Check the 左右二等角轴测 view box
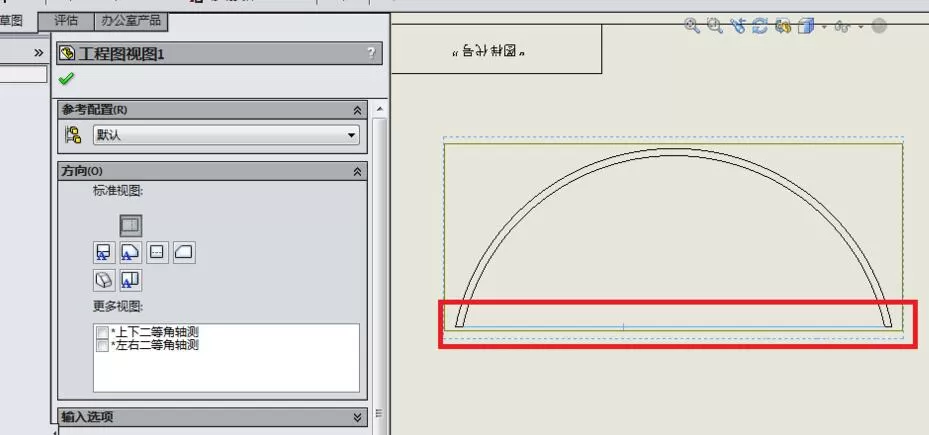929x435 pixels. [x=102, y=346]
